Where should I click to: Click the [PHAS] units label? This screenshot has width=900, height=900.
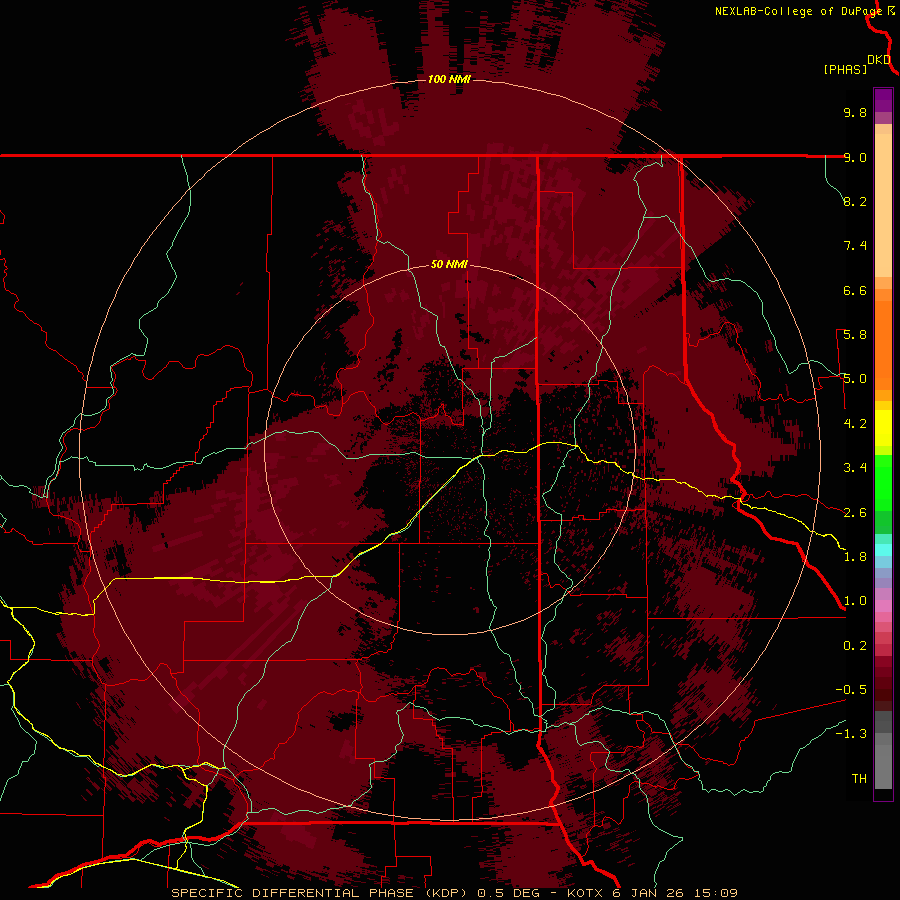pyautogui.click(x=845, y=70)
